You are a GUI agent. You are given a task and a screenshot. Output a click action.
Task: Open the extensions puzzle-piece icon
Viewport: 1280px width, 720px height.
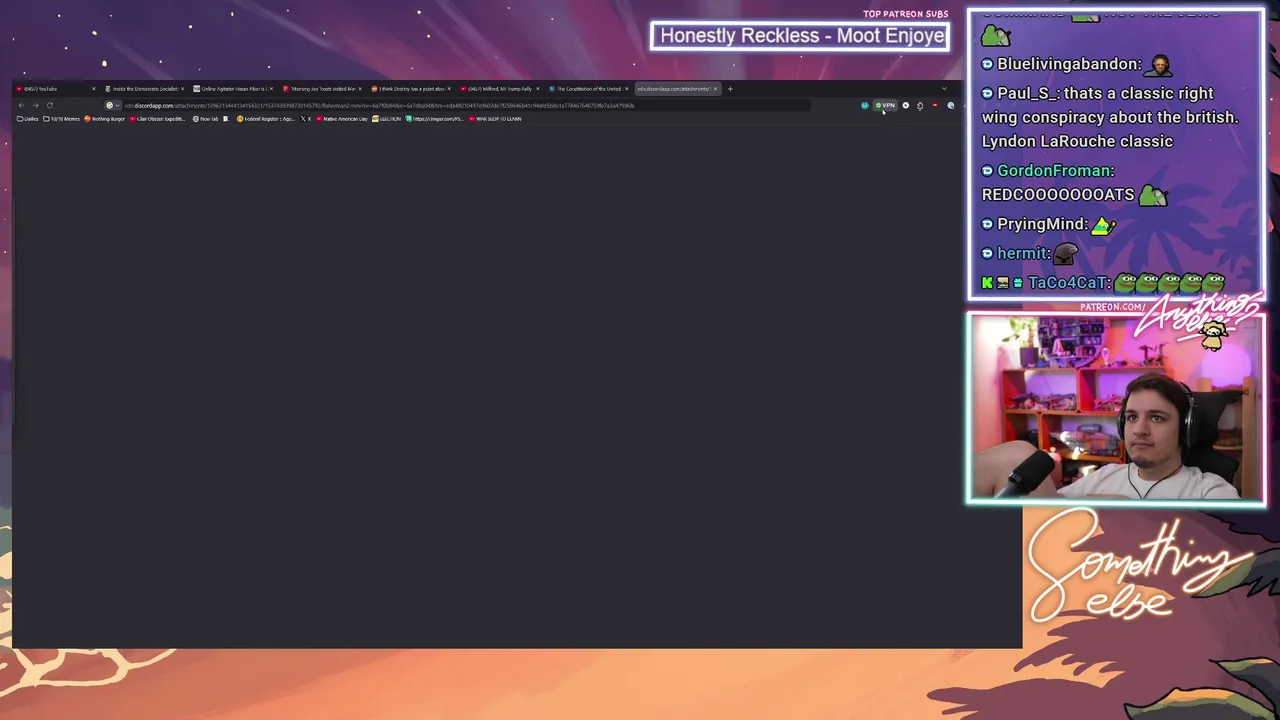pos(920,105)
